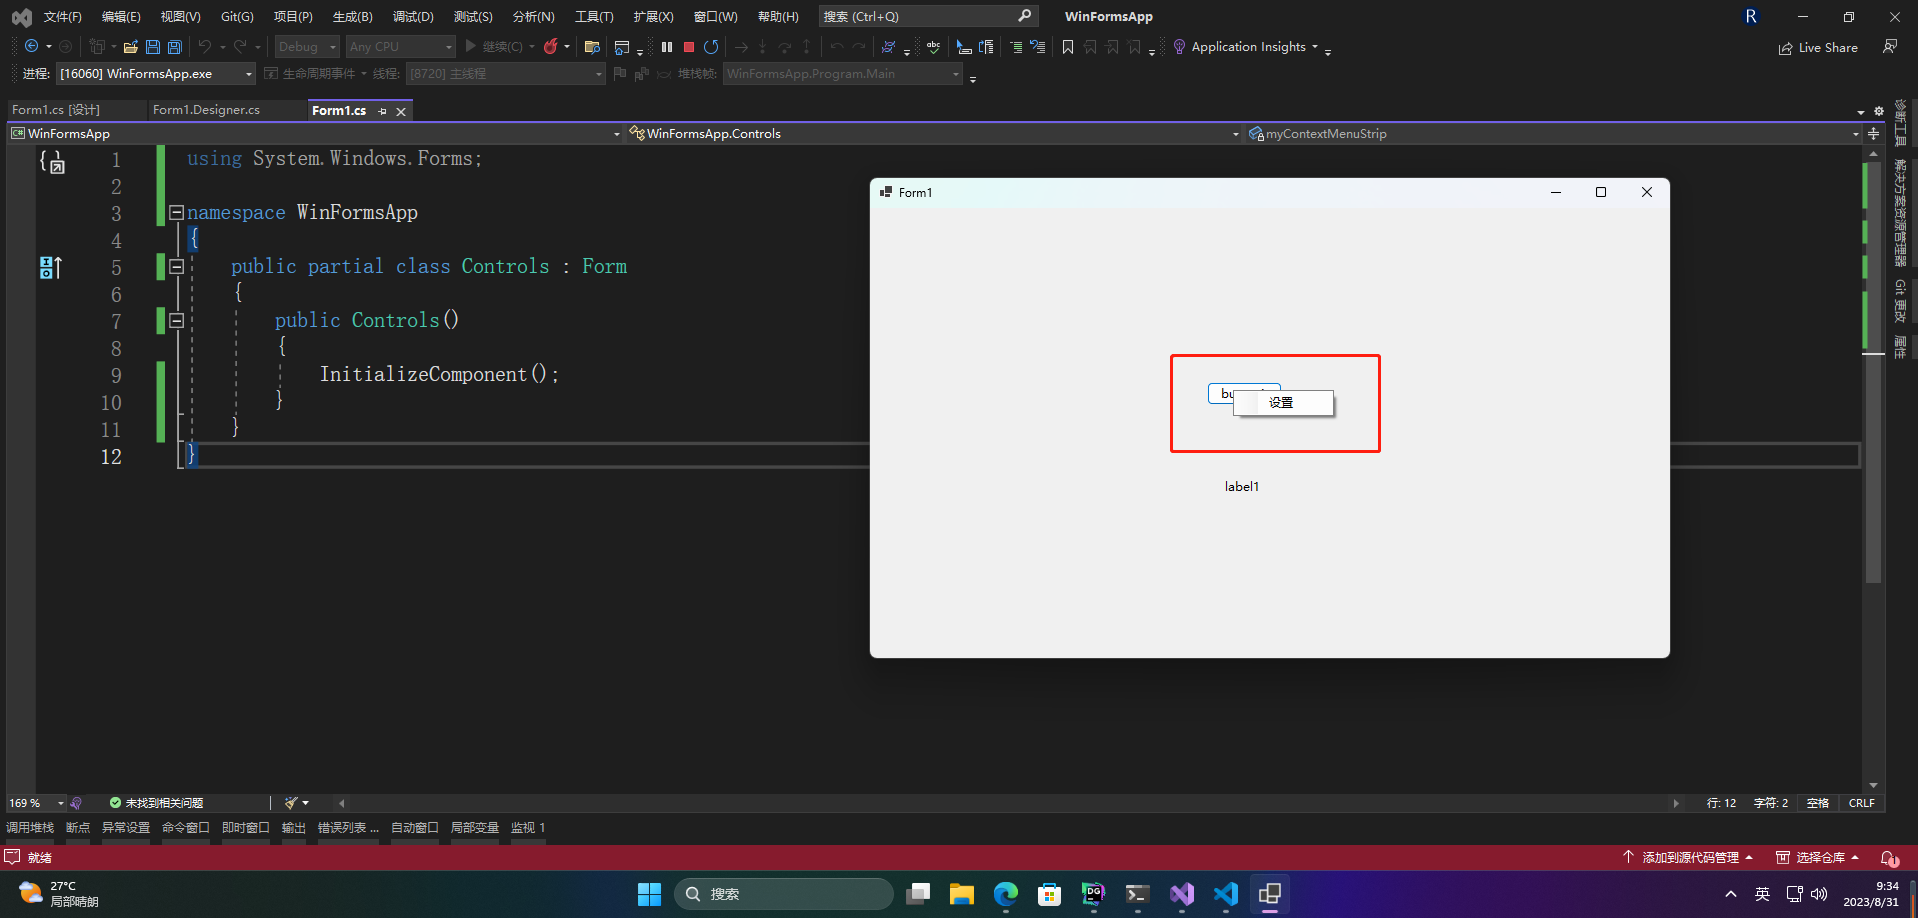The width and height of the screenshot is (1918, 918).
Task: Click the Hot Reload flame icon
Action: pyautogui.click(x=550, y=46)
